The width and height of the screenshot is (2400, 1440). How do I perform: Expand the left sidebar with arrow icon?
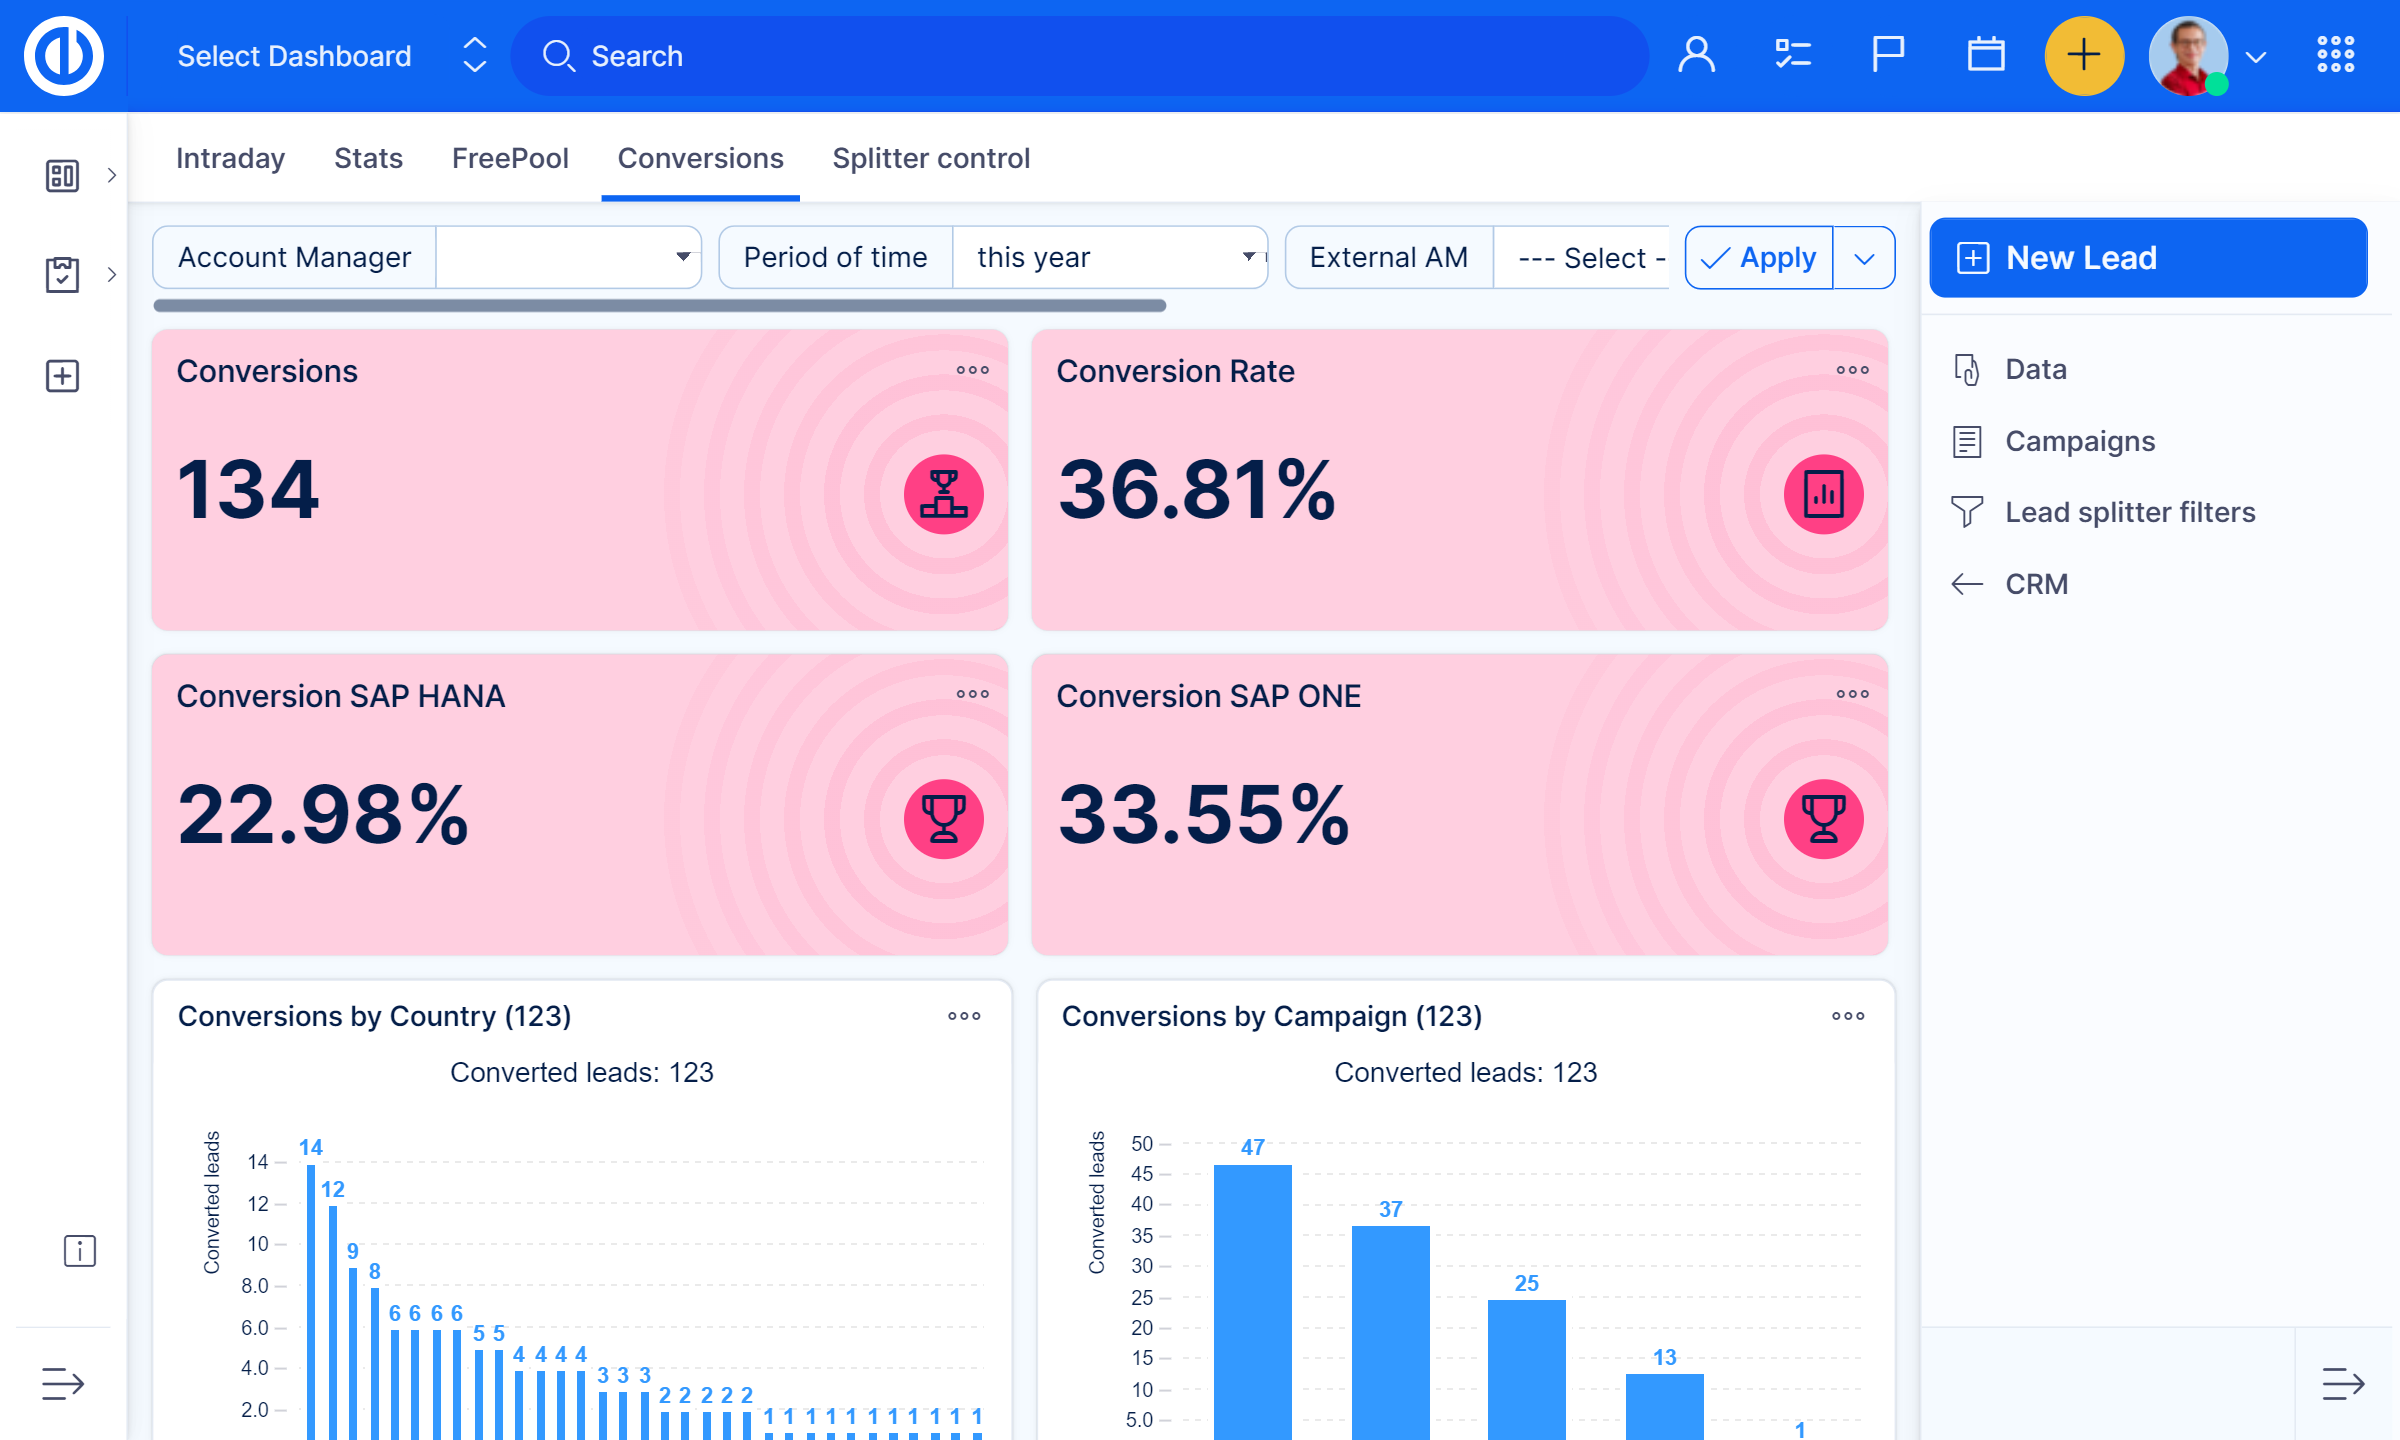(62, 1384)
